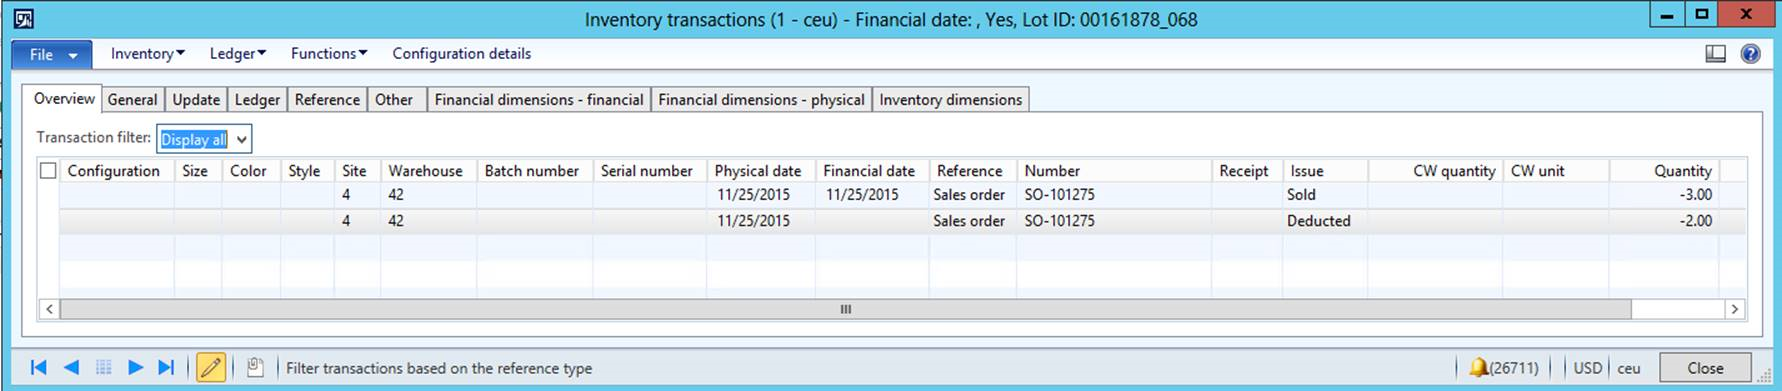Expand the Functions menu

(x=329, y=54)
